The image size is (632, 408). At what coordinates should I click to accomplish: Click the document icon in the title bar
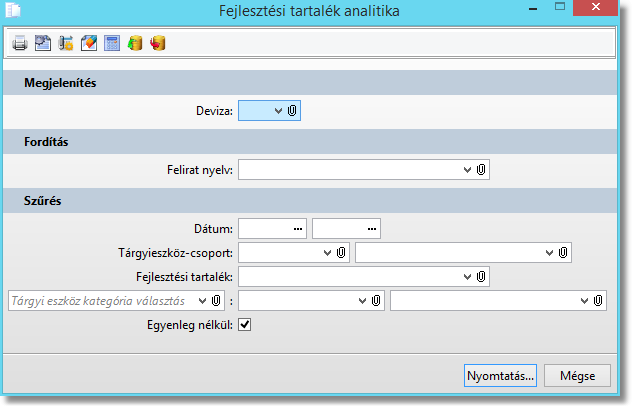pyautogui.click(x=13, y=10)
